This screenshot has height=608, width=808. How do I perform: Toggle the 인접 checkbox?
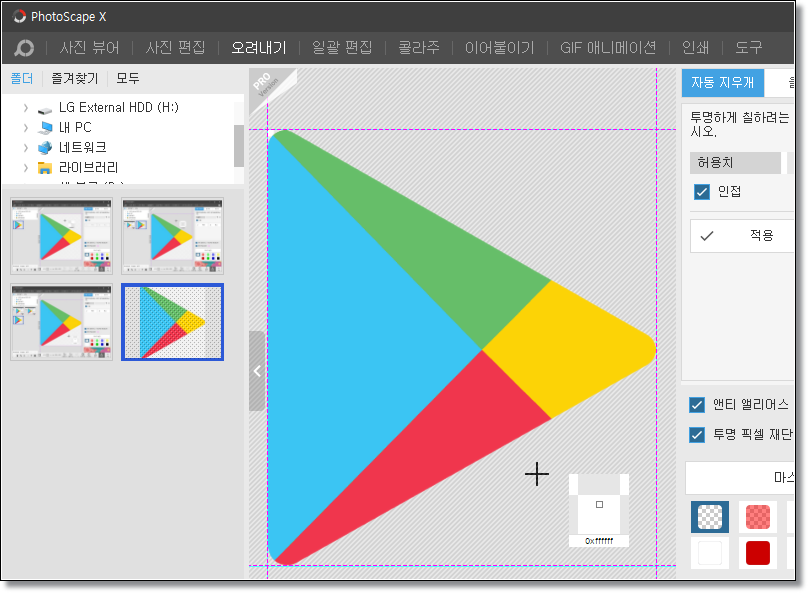coord(702,192)
